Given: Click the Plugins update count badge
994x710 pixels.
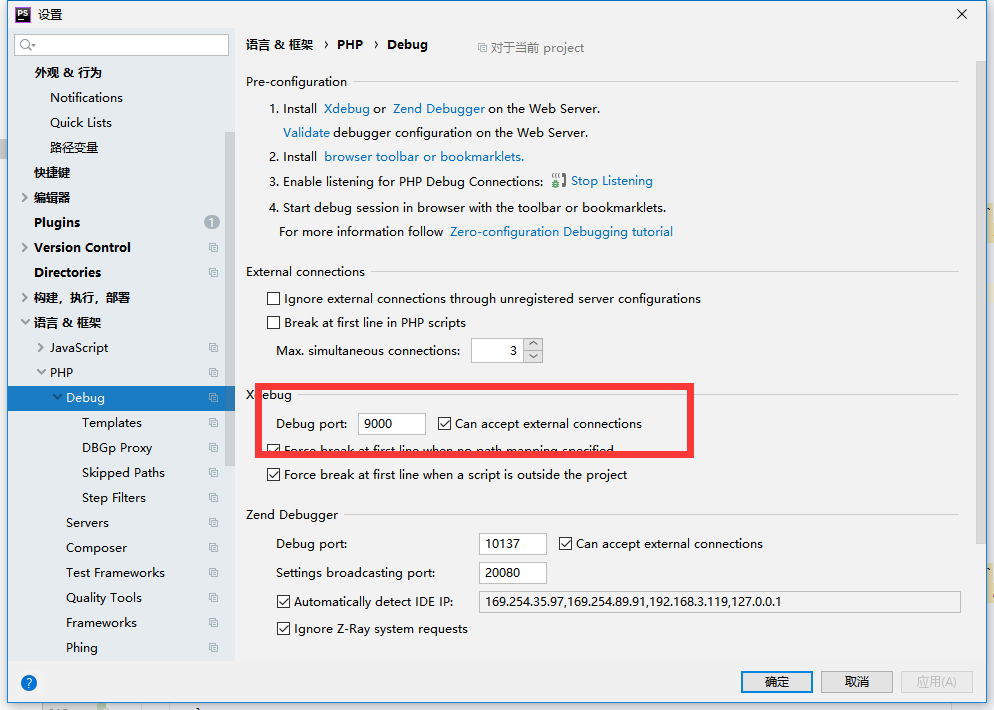Looking at the screenshot, I should 212,223.
